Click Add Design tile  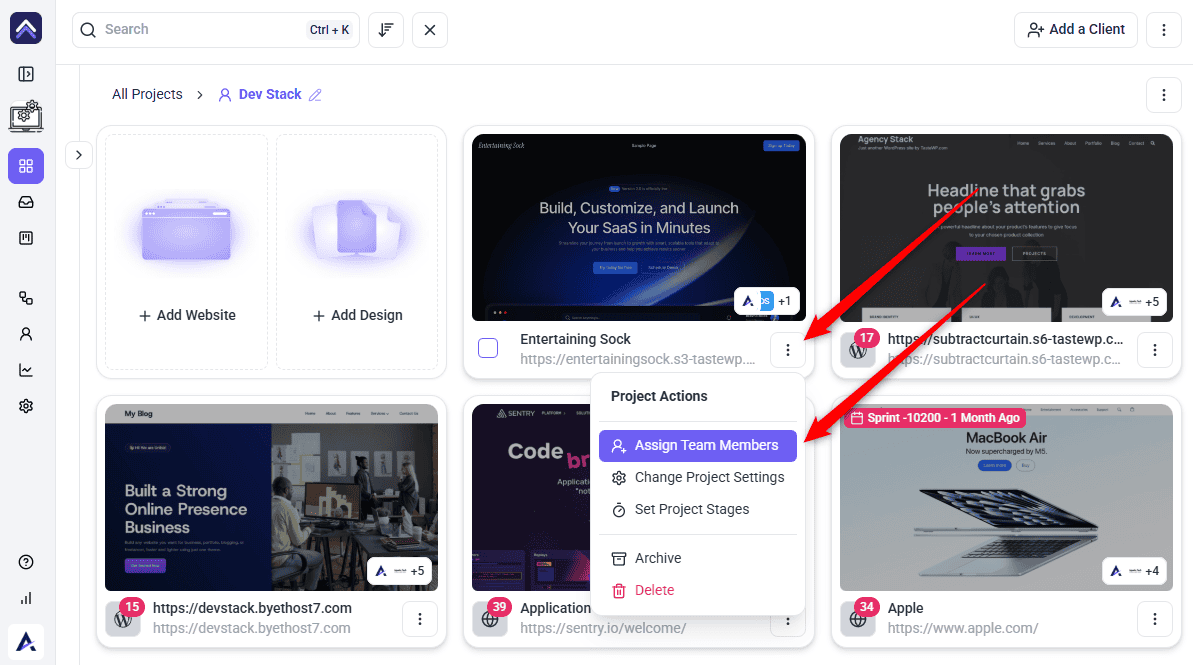coord(357,252)
